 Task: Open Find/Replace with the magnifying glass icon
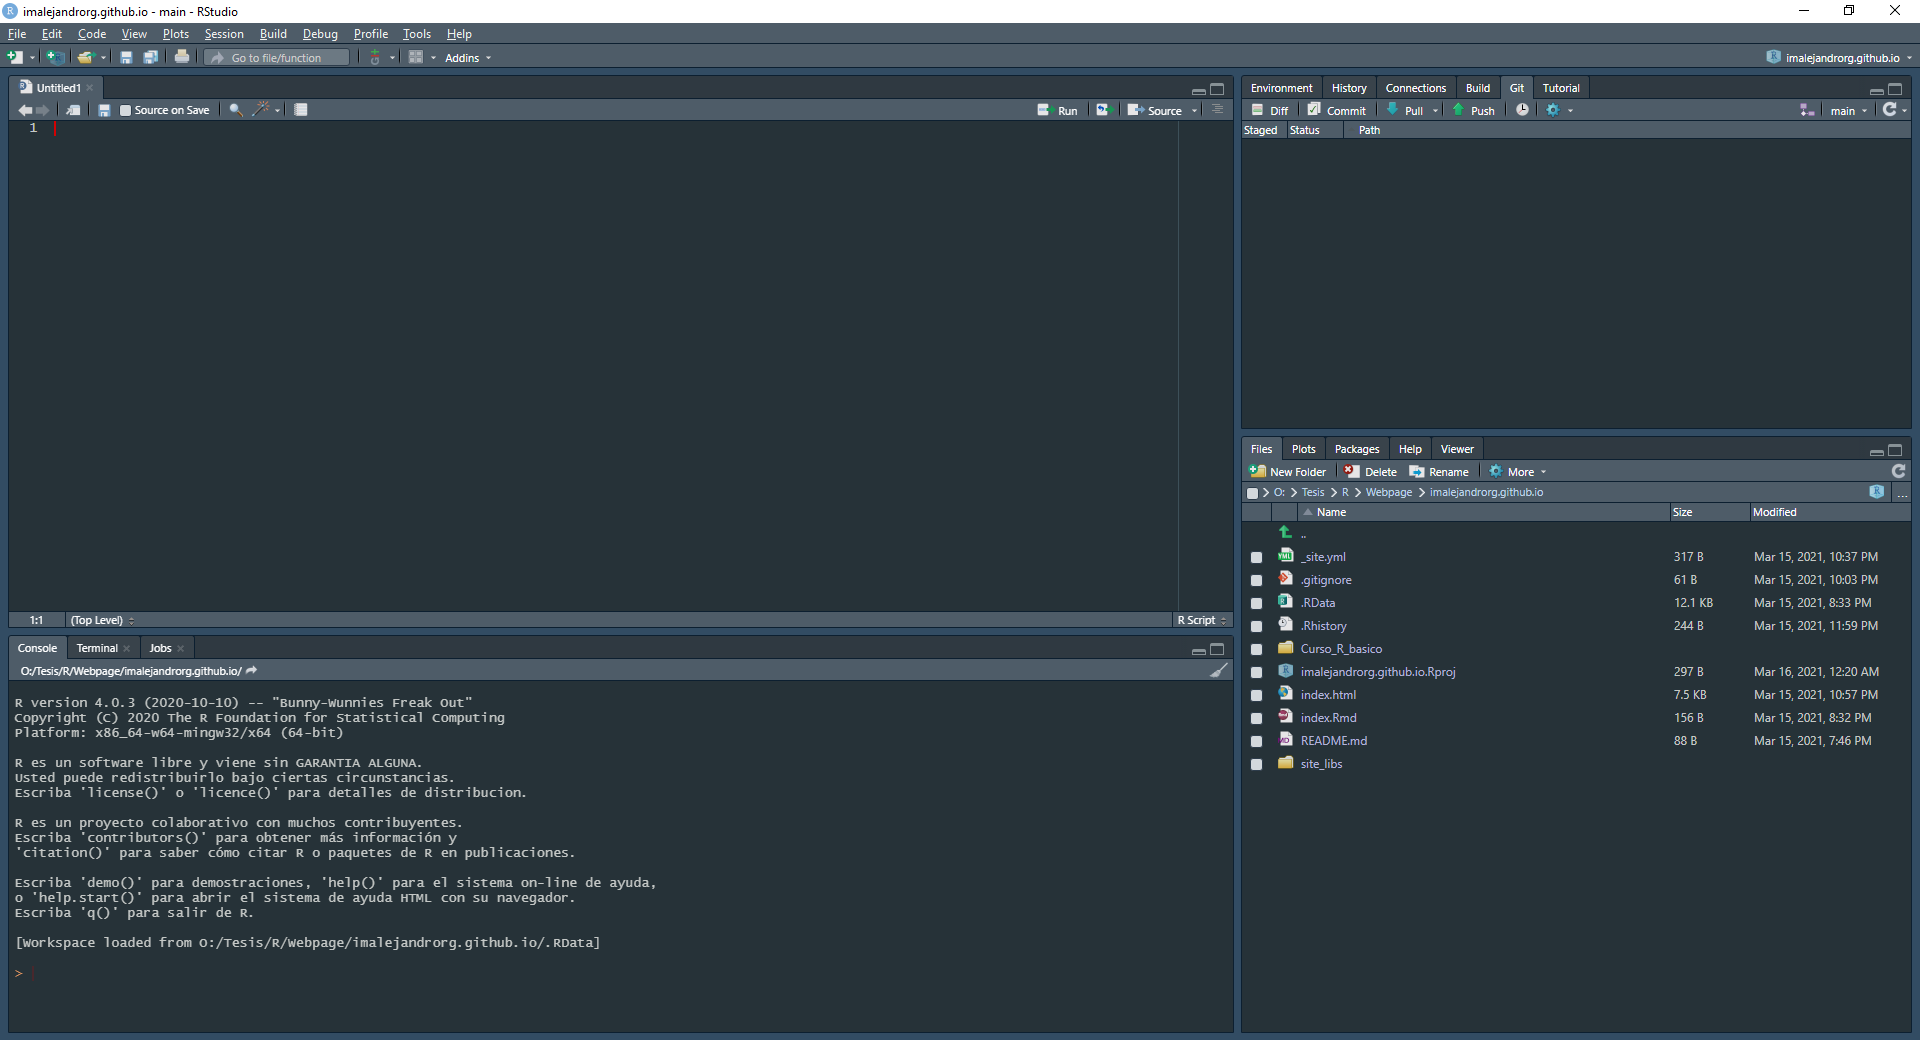tap(235, 110)
